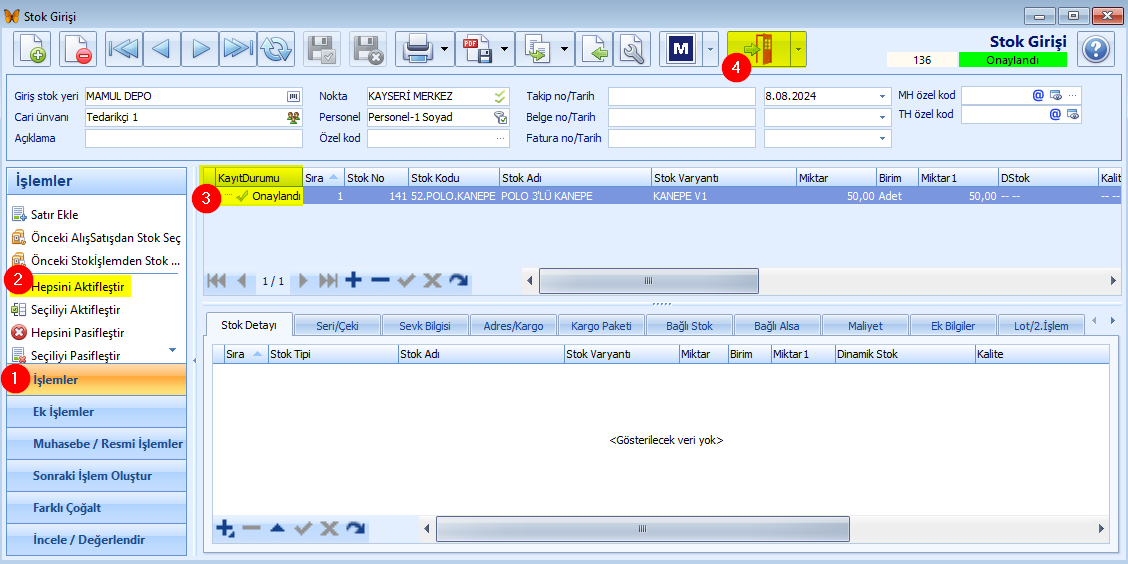Switch to the Kargo Paketi tab
1128x564 pixels.
pos(601,326)
